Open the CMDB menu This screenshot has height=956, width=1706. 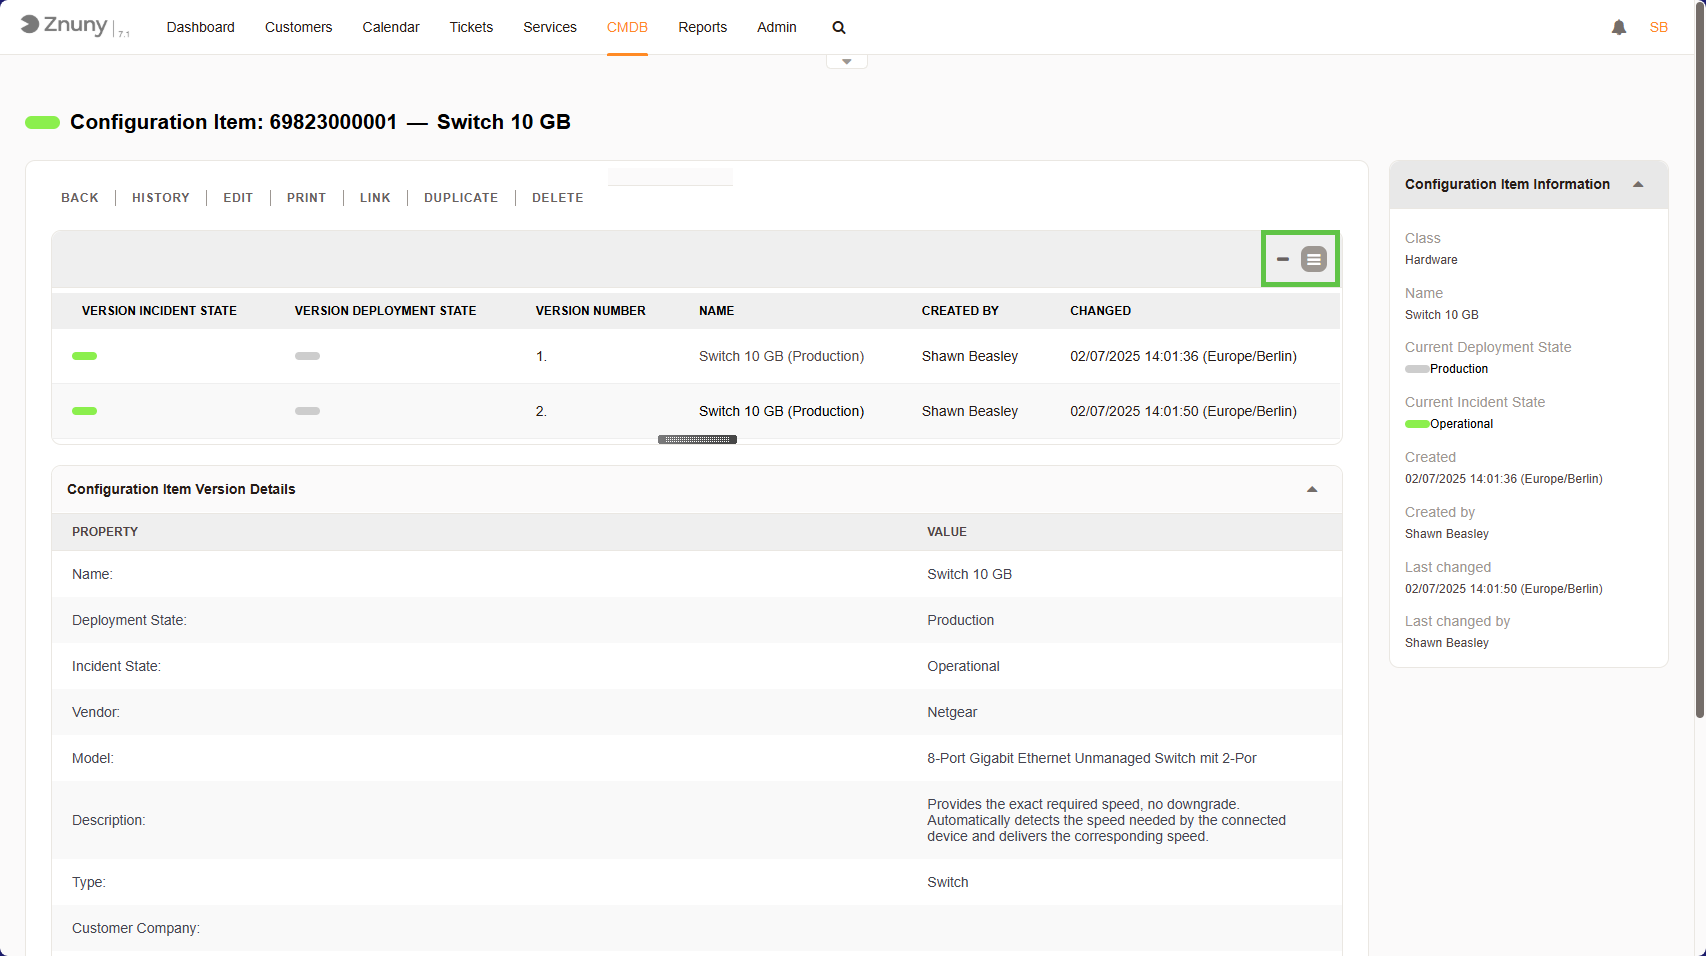coord(627,27)
